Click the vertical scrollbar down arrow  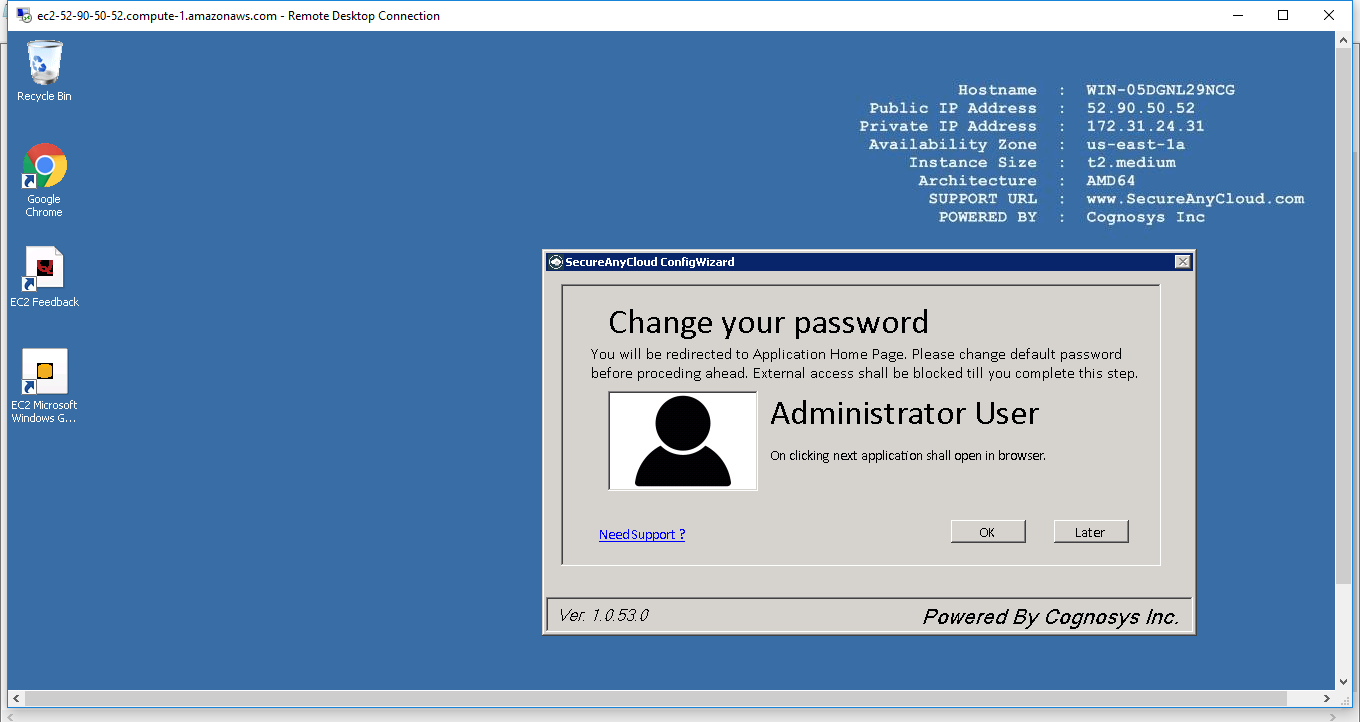(x=1344, y=681)
